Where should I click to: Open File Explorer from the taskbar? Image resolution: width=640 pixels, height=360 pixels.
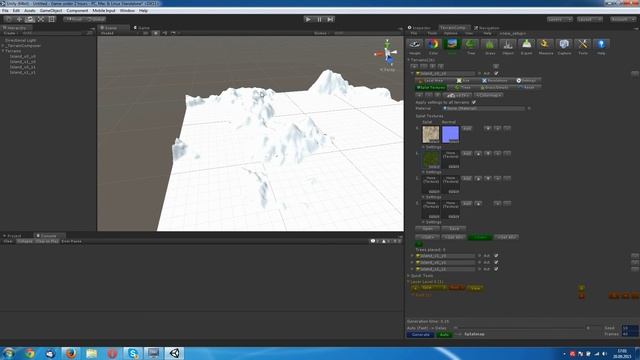click(x=91, y=353)
